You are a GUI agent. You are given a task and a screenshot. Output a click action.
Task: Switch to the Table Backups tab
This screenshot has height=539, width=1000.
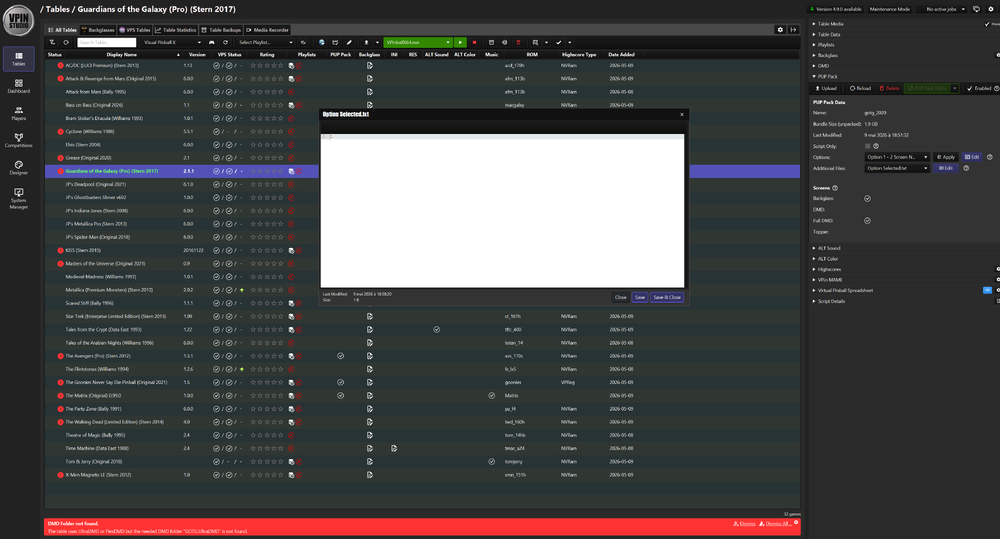click(x=221, y=30)
